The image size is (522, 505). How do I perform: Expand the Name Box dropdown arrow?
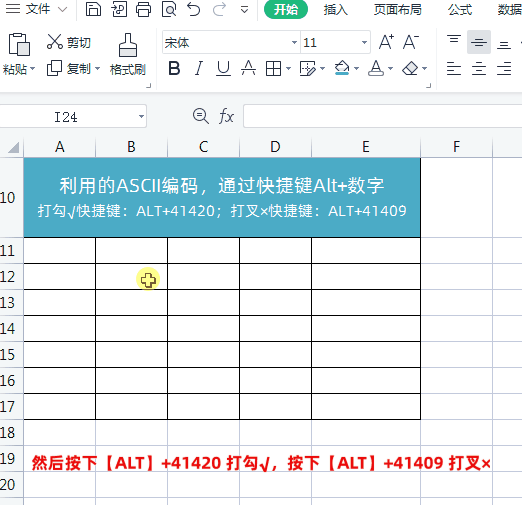141,116
